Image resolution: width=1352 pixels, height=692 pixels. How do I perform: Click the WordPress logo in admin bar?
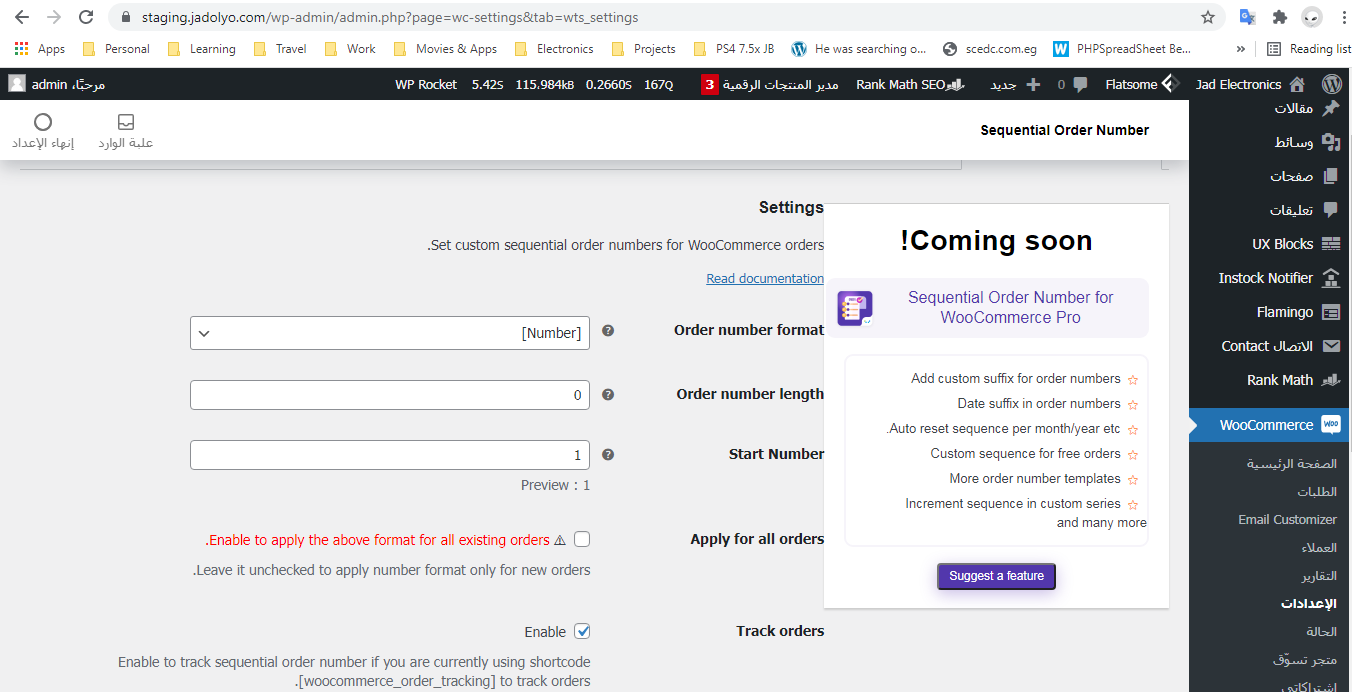[1331, 84]
